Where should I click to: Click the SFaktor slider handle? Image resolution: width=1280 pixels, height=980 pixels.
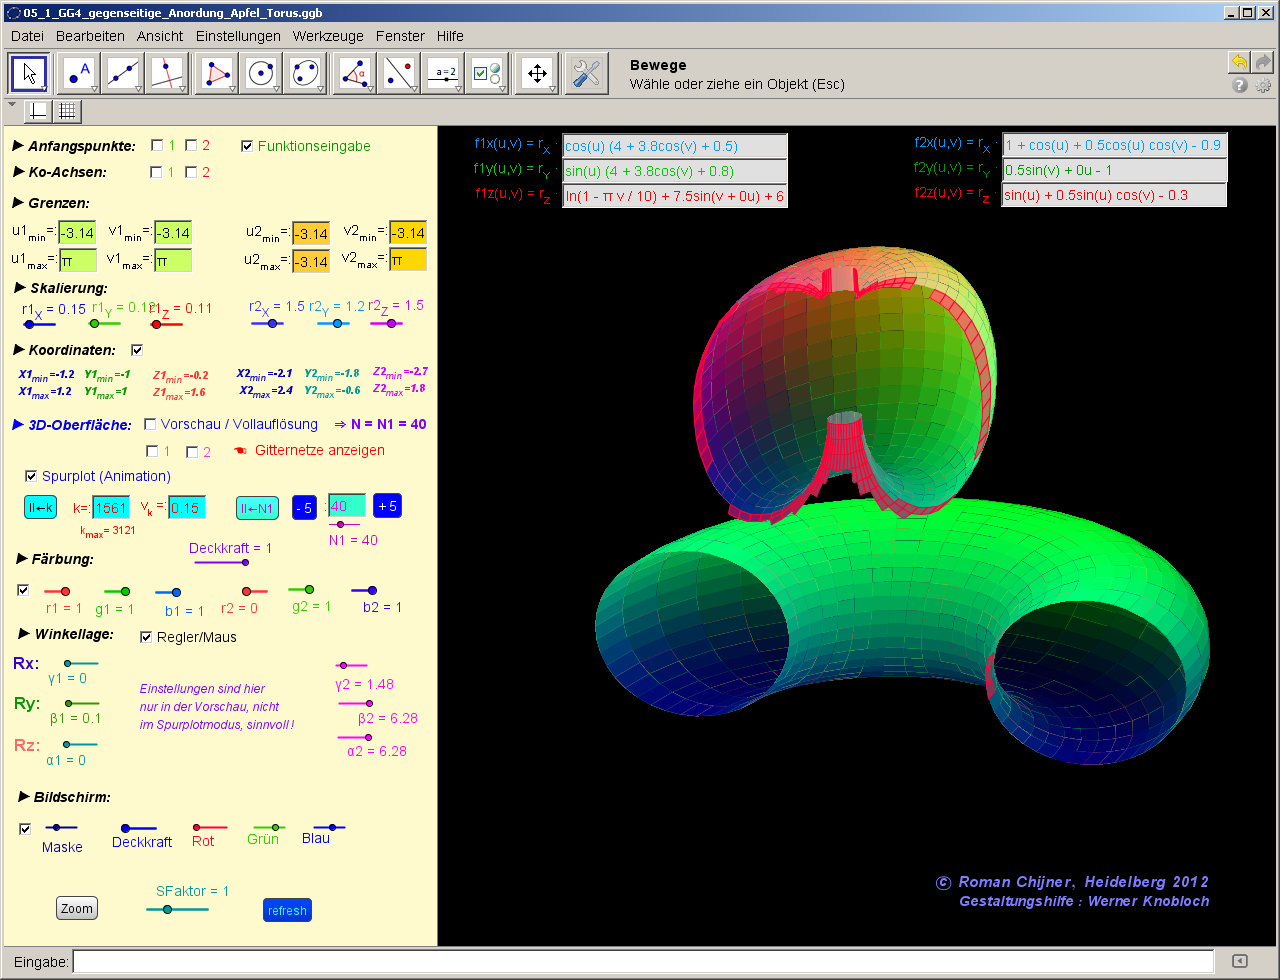click(167, 909)
